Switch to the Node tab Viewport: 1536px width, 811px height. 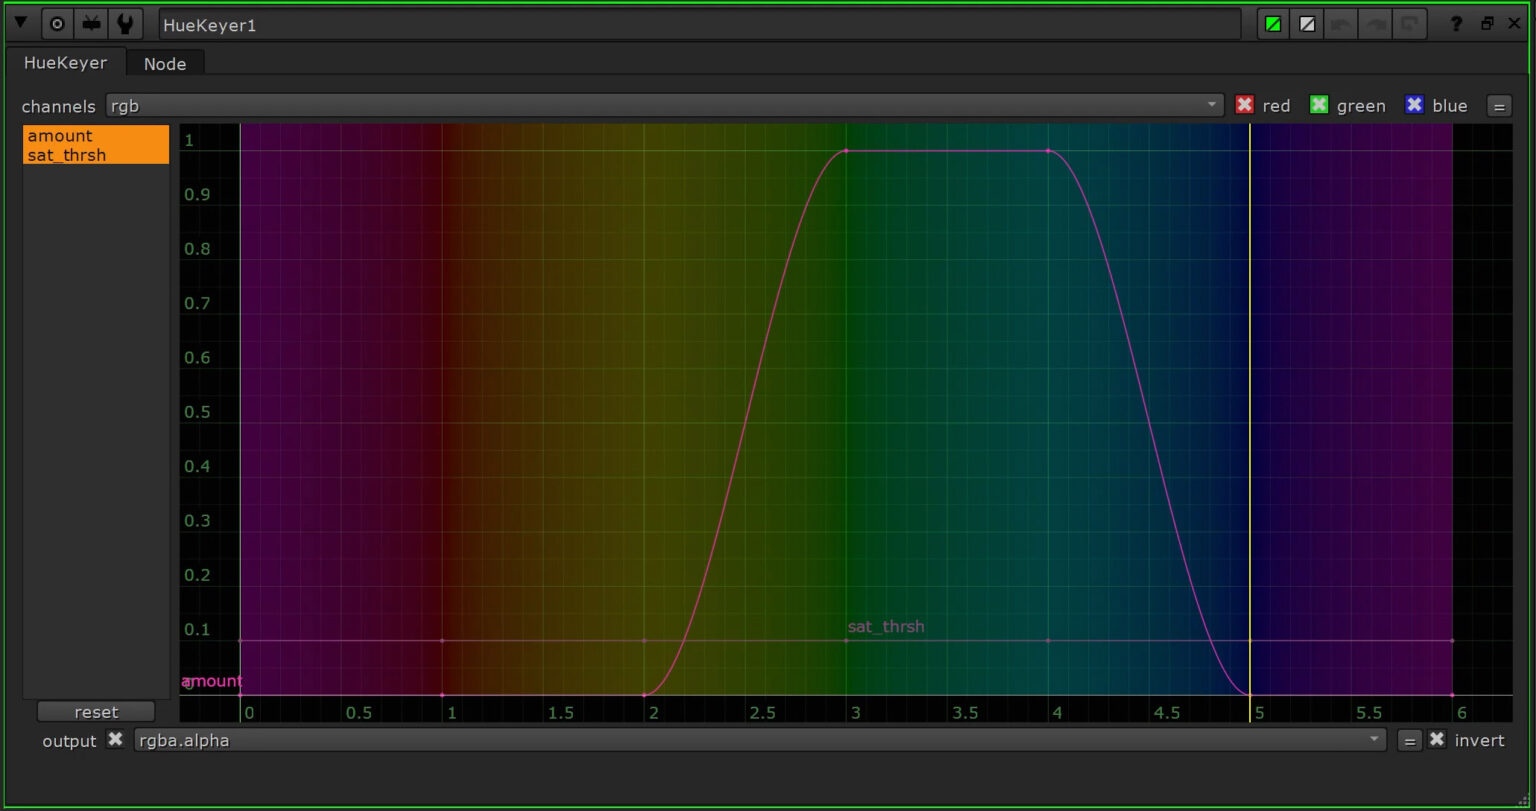pyautogui.click(x=165, y=63)
